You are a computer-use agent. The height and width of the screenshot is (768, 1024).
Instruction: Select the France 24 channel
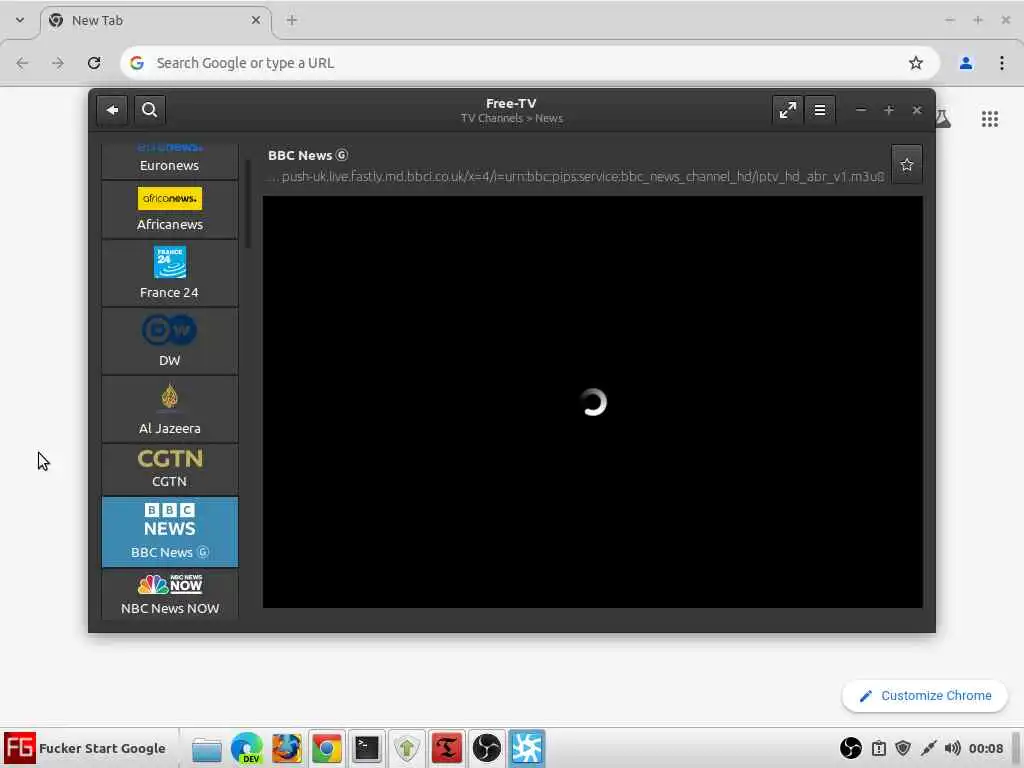coord(170,273)
